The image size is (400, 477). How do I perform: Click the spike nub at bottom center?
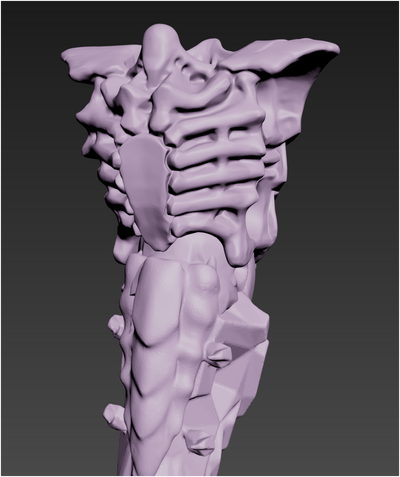tap(199, 442)
